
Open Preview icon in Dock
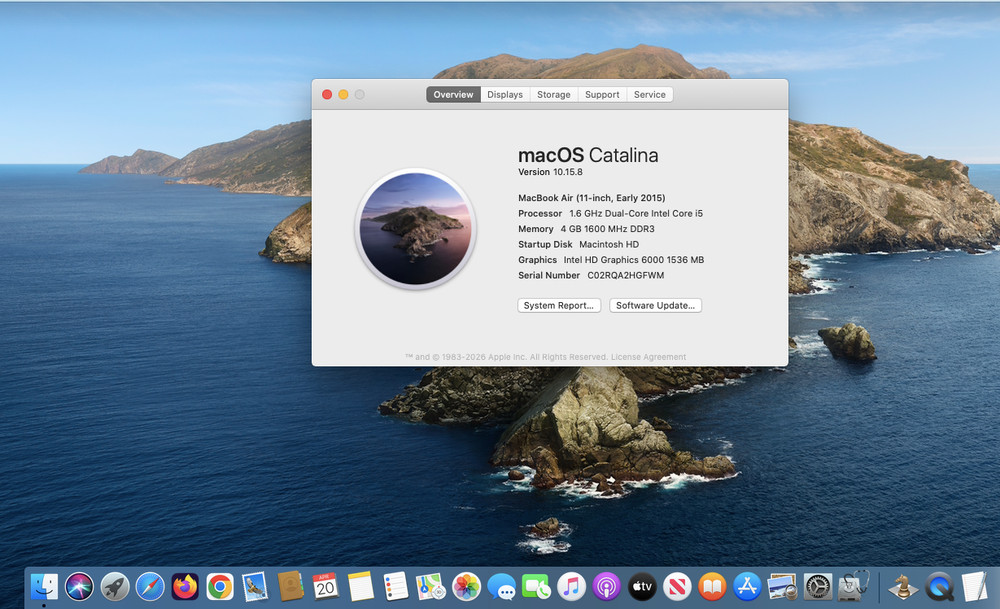coord(783,587)
